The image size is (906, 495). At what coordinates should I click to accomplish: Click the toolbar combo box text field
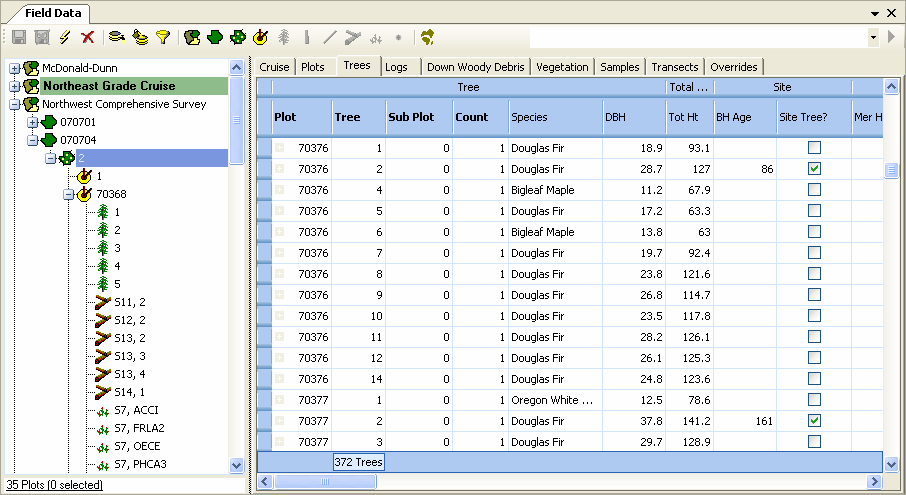coord(698,38)
